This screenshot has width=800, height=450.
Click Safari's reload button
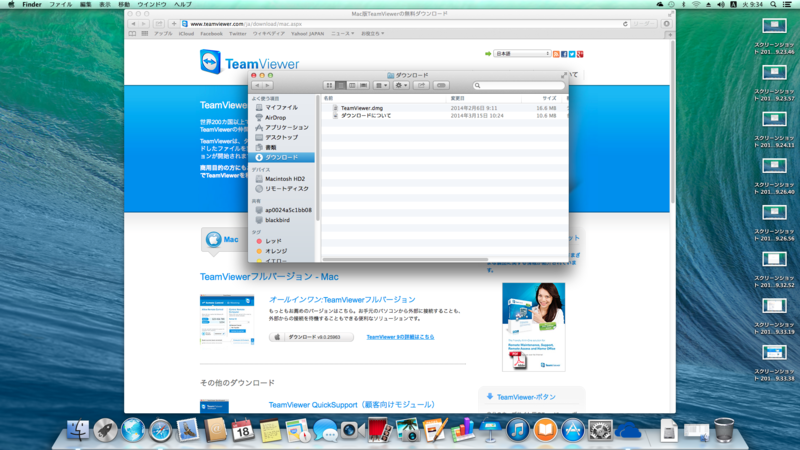[x=625, y=24]
